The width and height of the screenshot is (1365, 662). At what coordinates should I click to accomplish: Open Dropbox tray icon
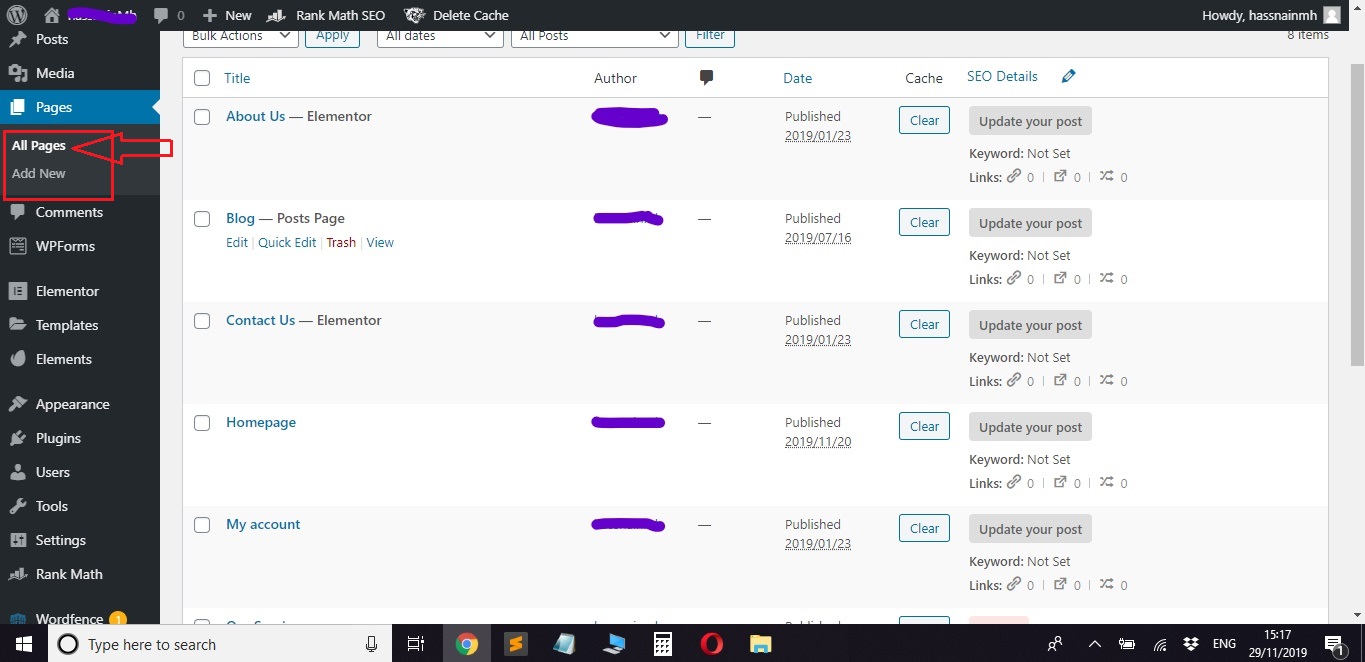click(1191, 644)
